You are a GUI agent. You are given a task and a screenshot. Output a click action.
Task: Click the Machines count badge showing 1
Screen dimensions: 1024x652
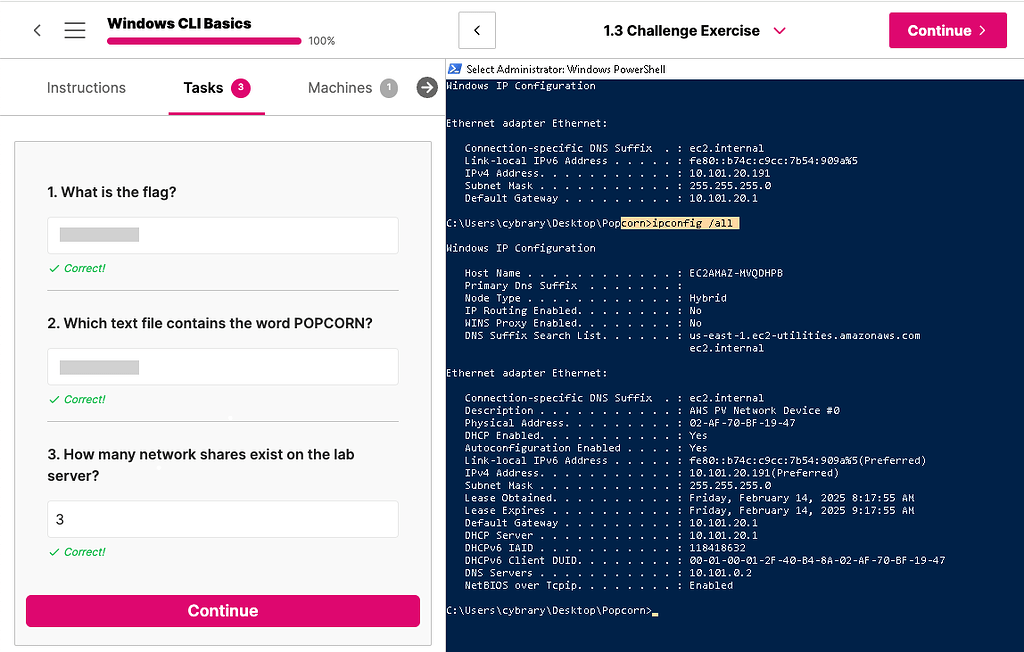(389, 88)
